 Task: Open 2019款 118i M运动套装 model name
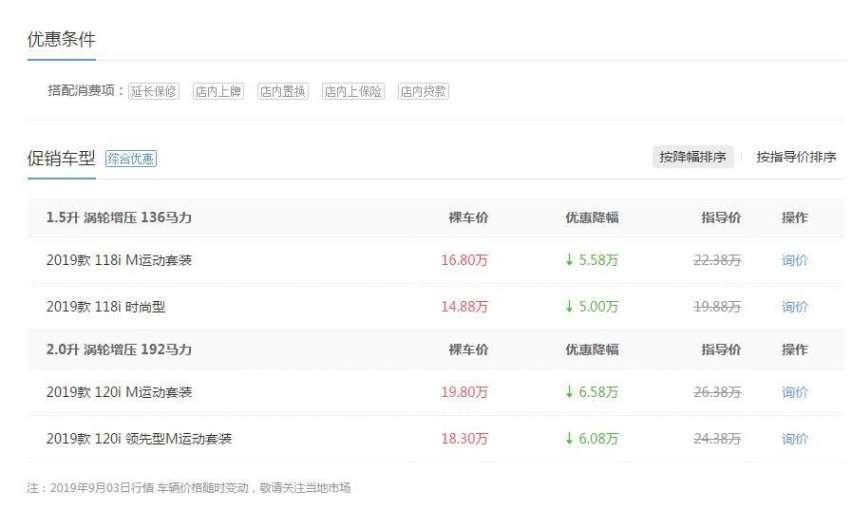119,261
